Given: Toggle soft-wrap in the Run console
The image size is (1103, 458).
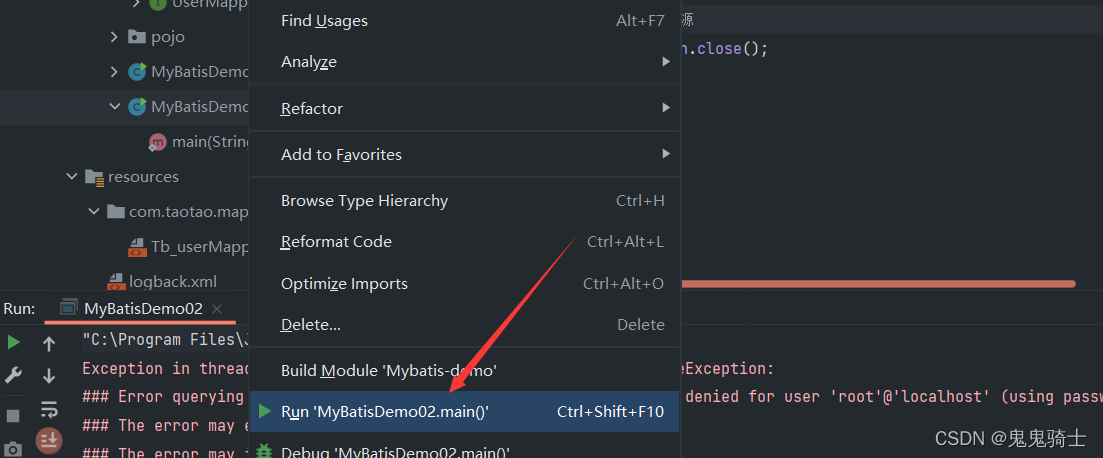Looking at the screenshot, I should pos(49,409).
